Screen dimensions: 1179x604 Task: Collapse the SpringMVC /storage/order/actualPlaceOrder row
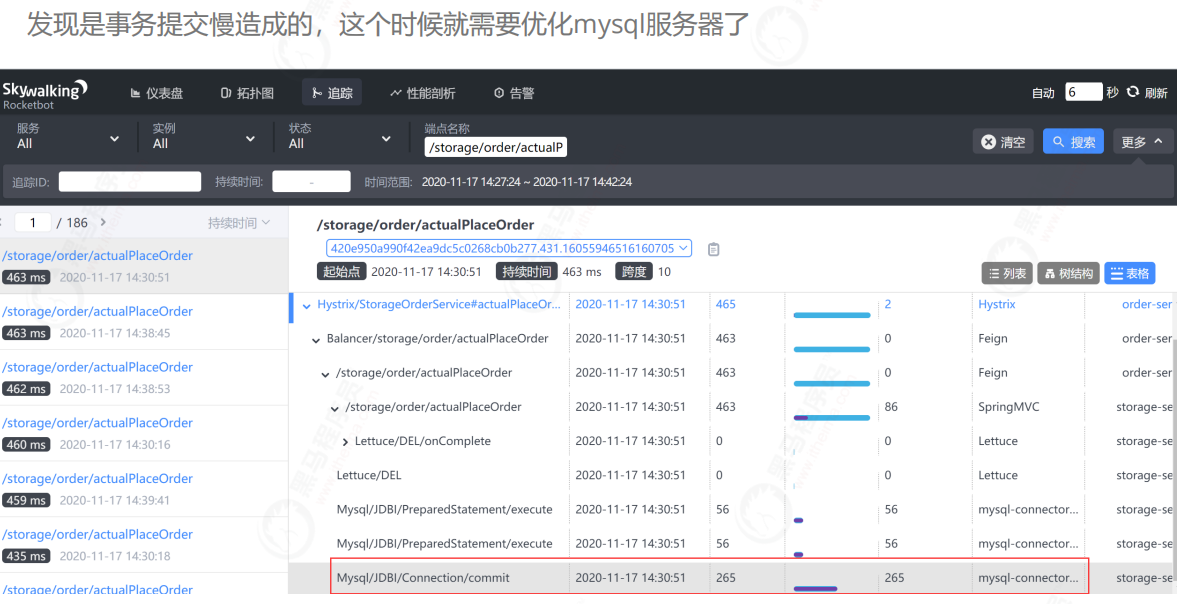335,408
